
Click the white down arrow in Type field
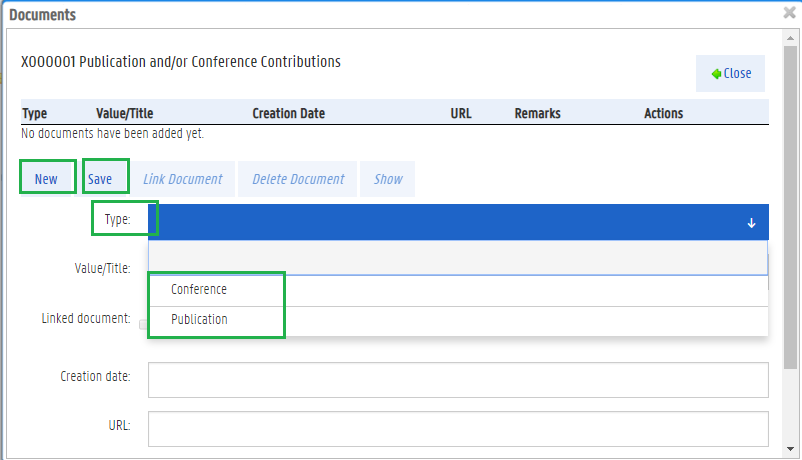tap(751, 223)
